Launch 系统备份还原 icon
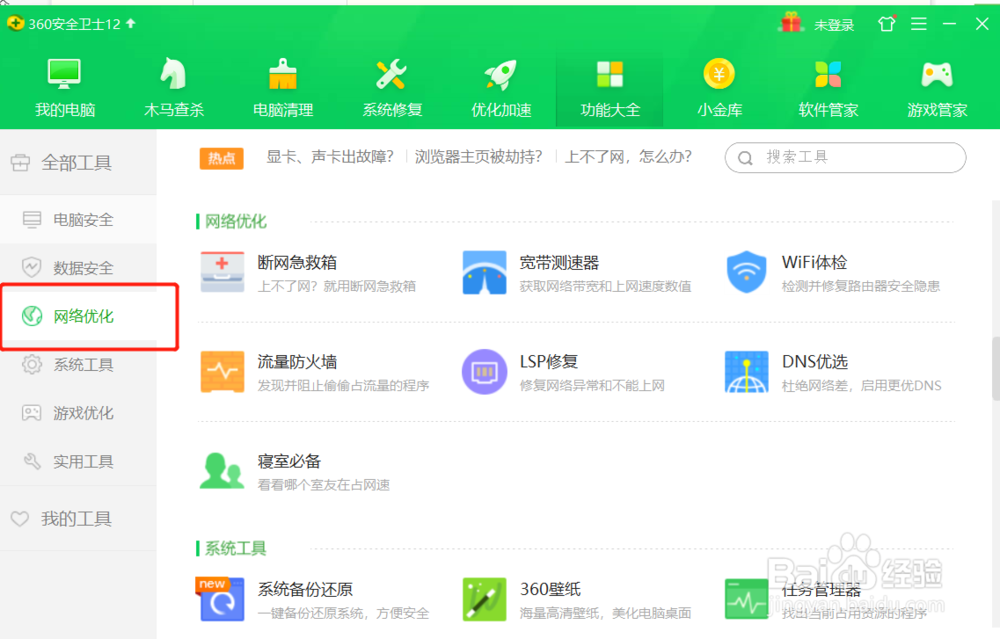The width and height of the screenshot is (1000, 639). [221, 599]
